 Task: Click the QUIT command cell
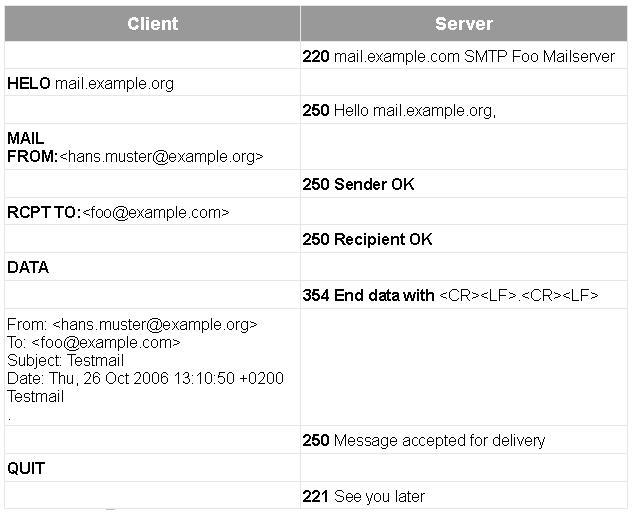(x=26, y=468)
